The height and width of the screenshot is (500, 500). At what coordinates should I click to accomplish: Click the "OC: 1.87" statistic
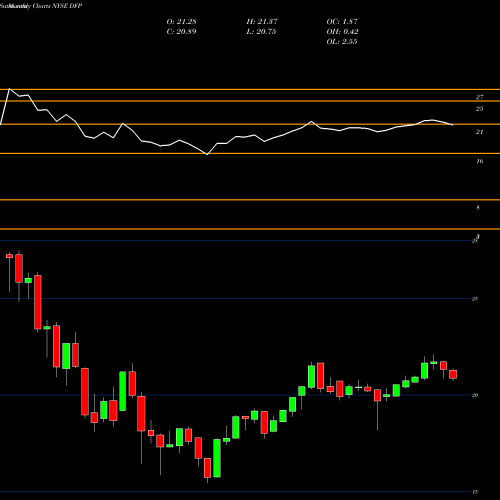pyautogui.click(x=342, y=22)
